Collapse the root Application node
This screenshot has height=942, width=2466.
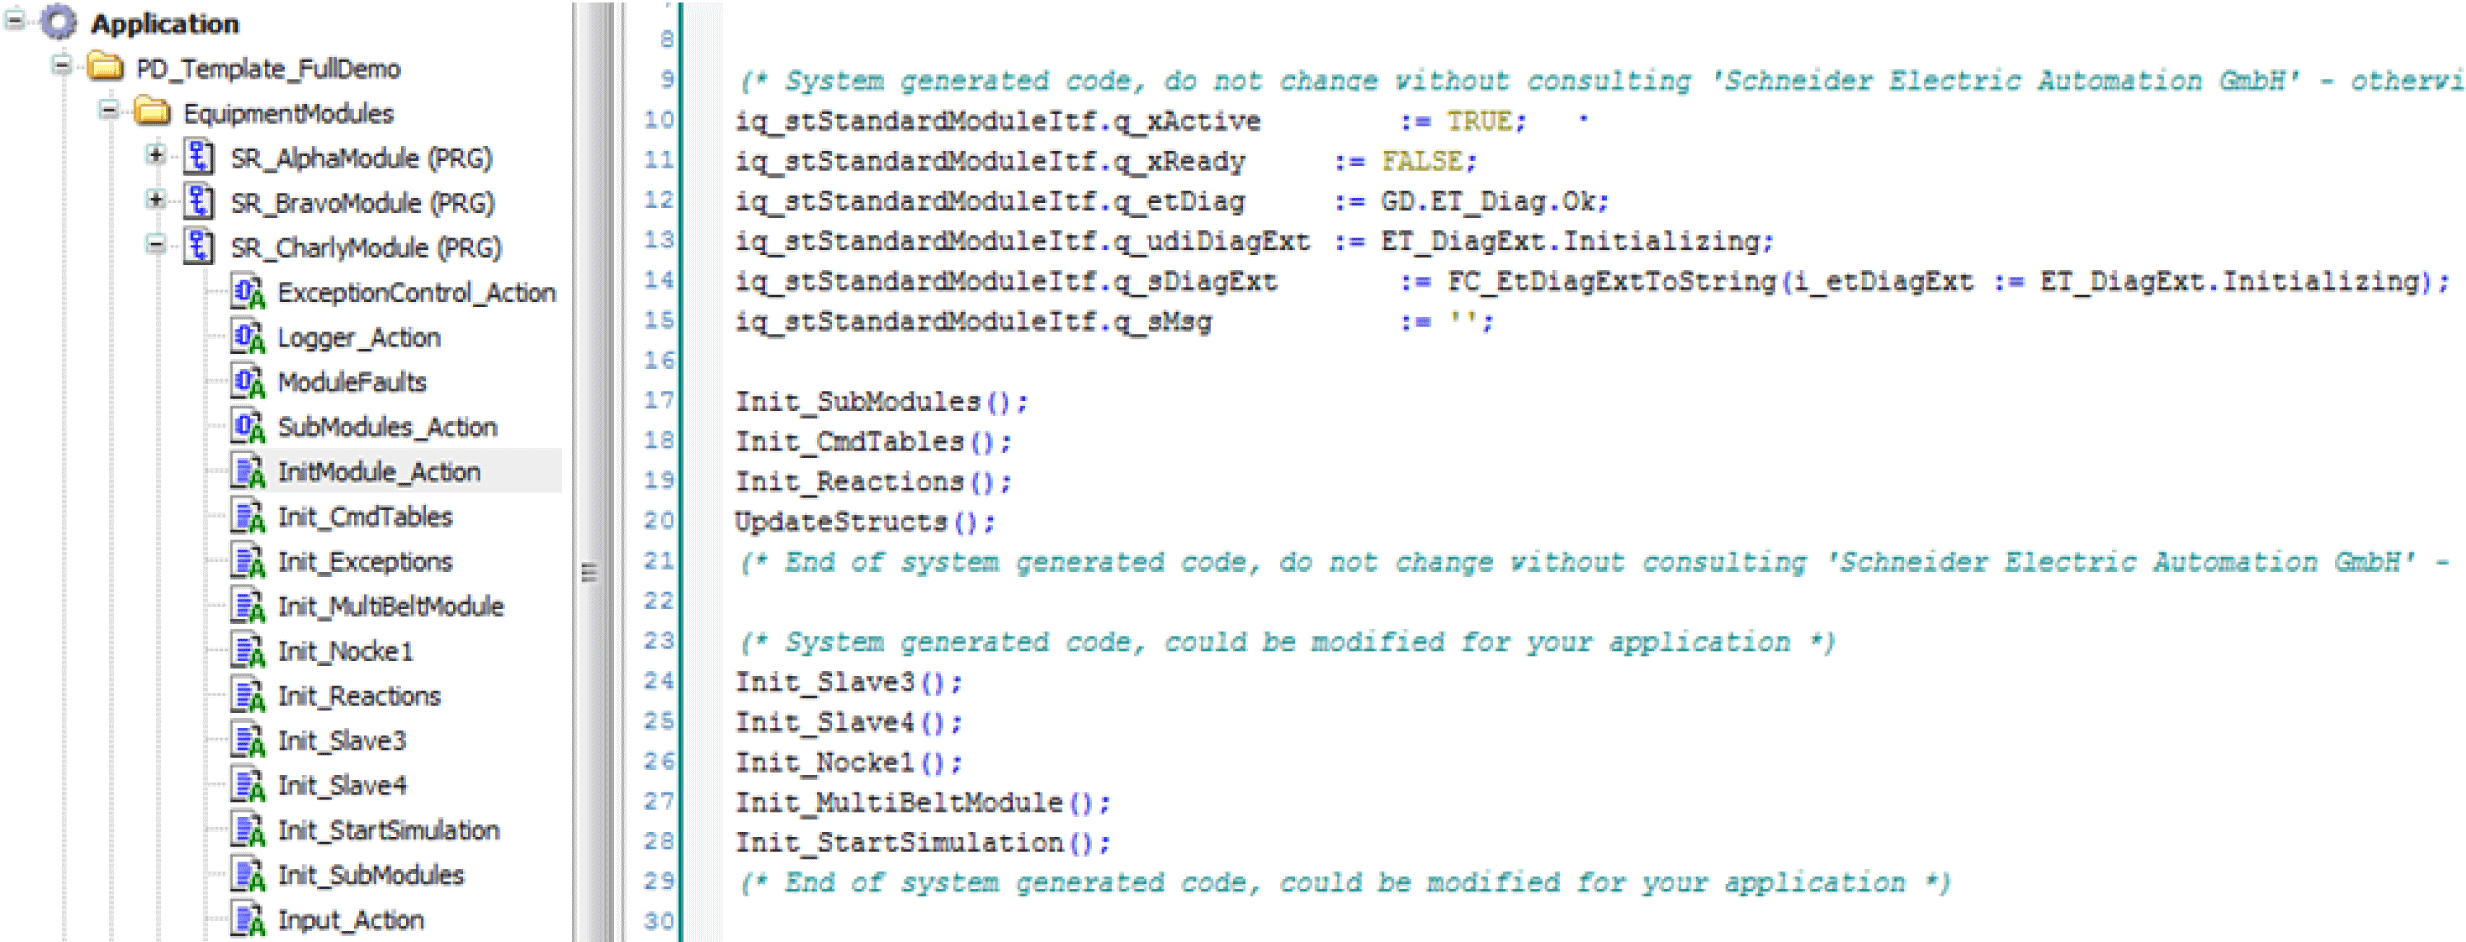coord(14,20)
